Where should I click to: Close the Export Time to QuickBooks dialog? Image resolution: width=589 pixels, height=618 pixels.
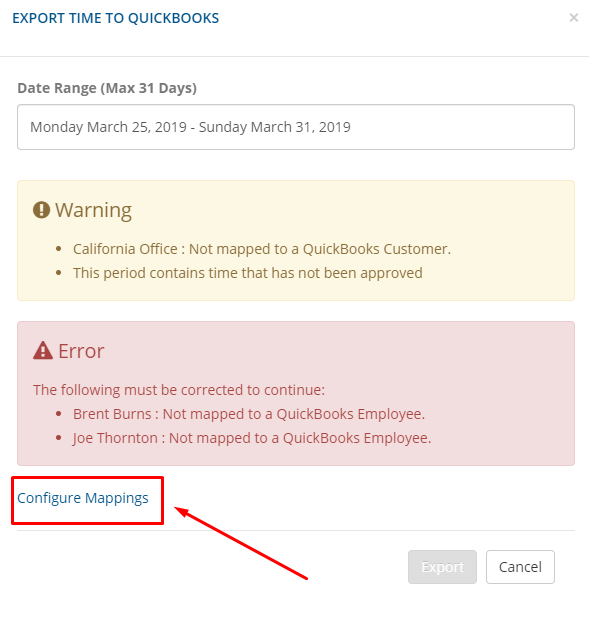(574, 18)
